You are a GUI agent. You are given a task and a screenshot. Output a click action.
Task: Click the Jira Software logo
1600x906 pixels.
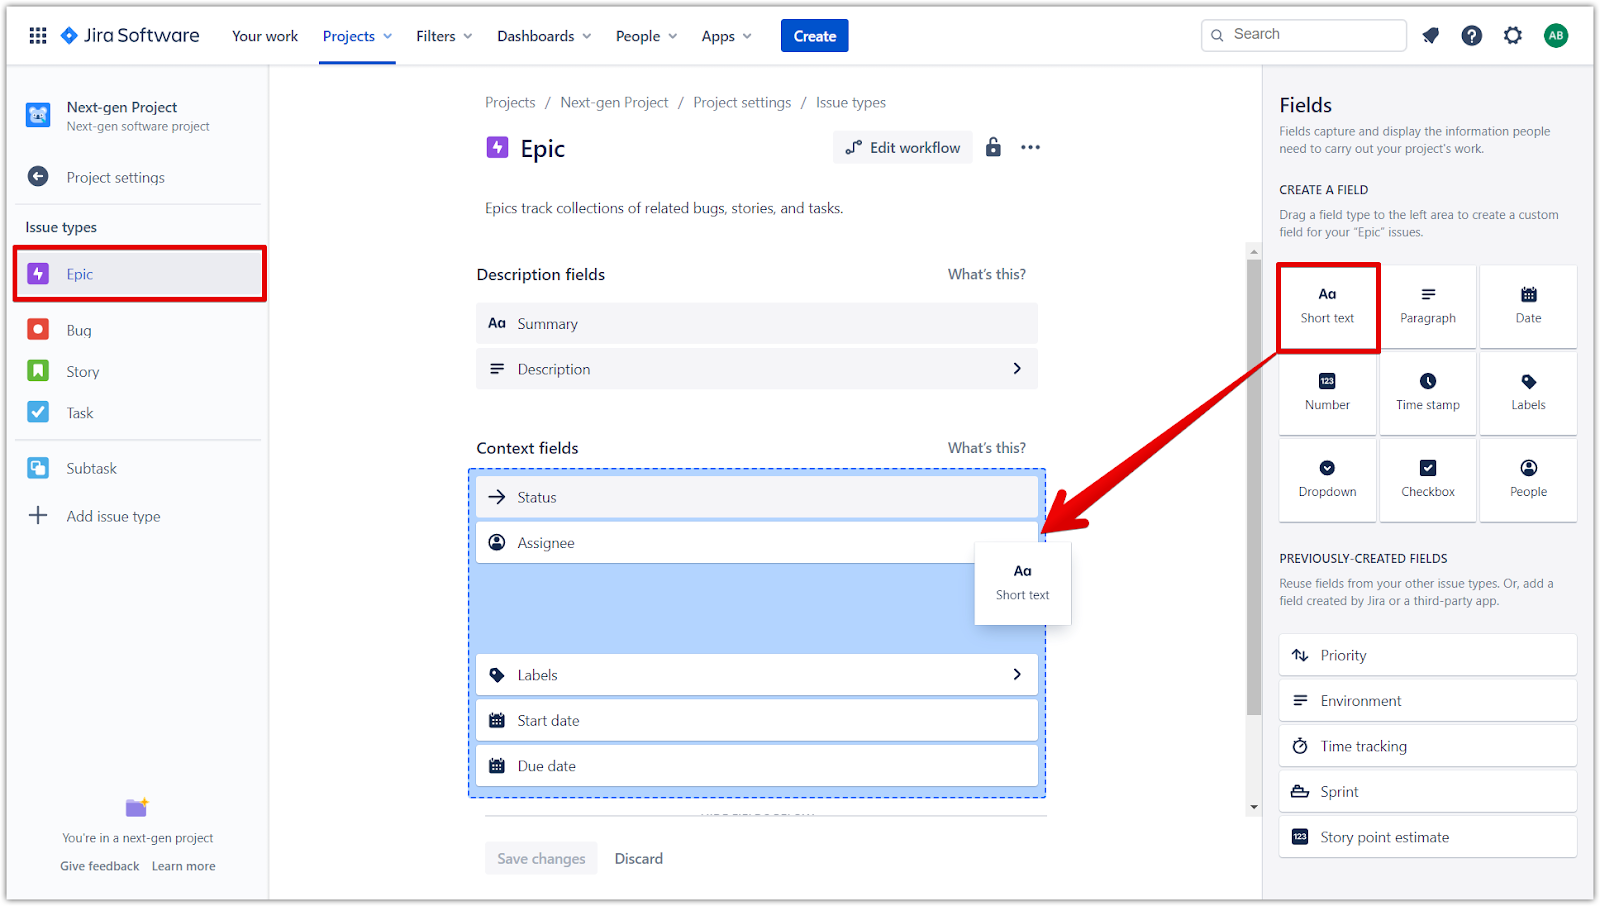coord(130,36)
